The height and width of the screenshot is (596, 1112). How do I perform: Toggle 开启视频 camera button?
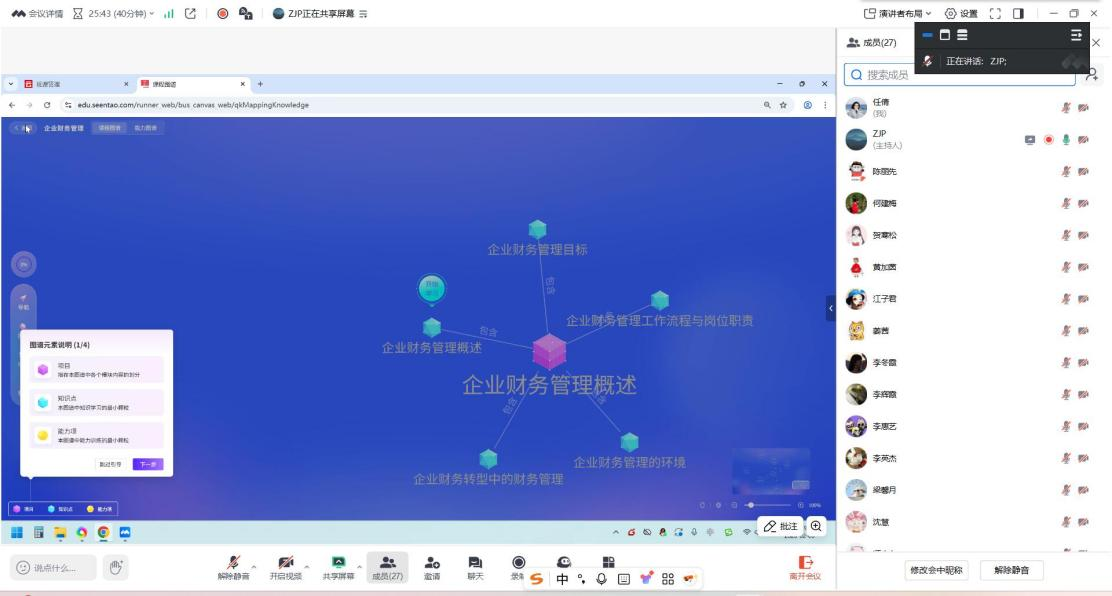point(285,567)
